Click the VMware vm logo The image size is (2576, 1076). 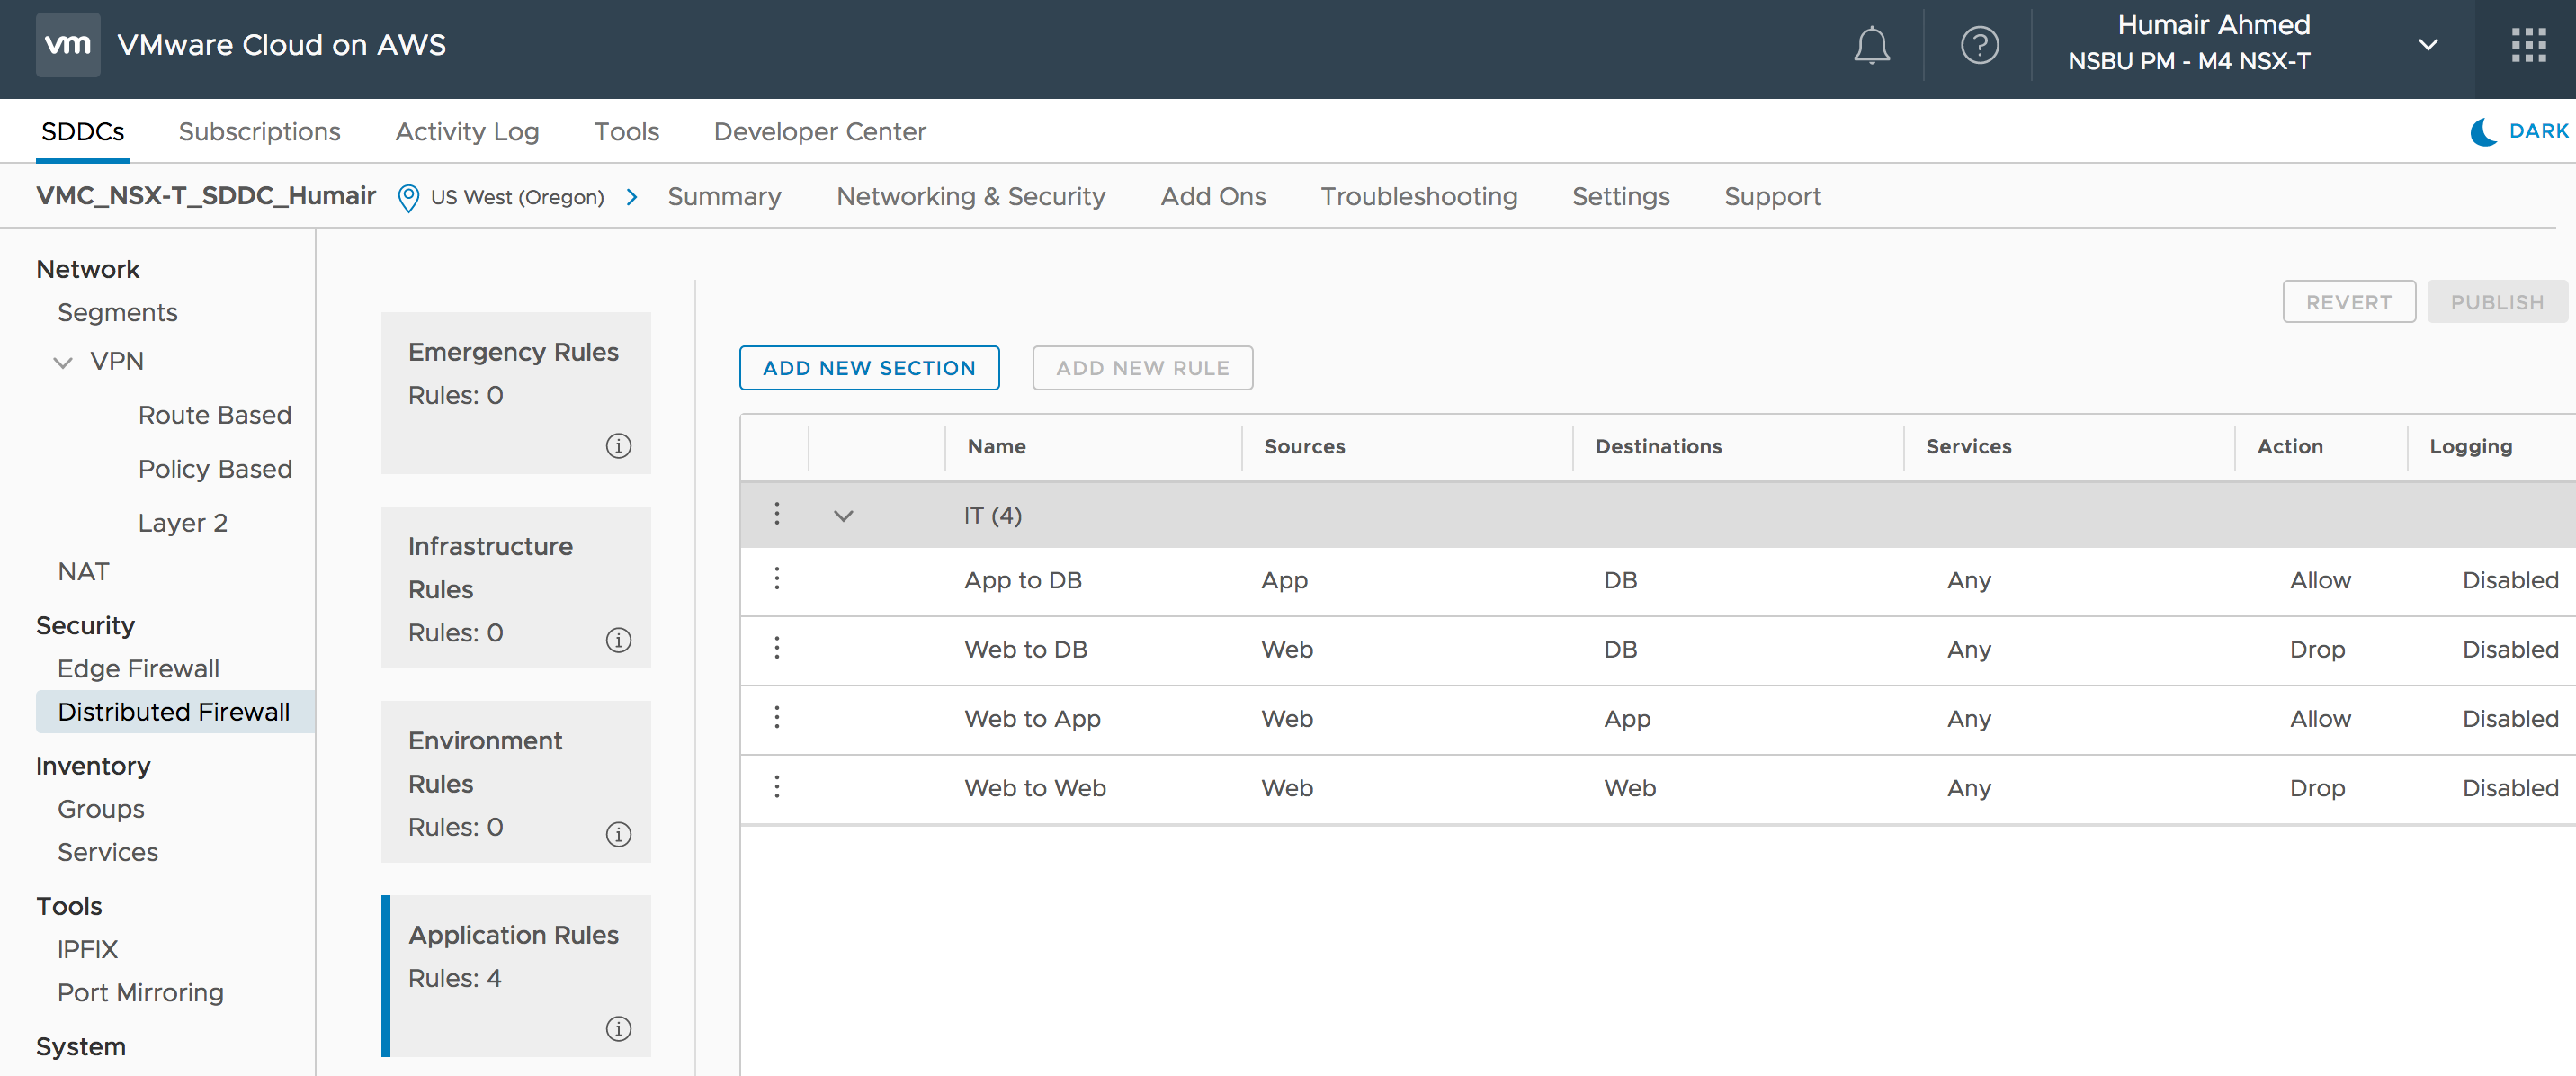(68, 45)
